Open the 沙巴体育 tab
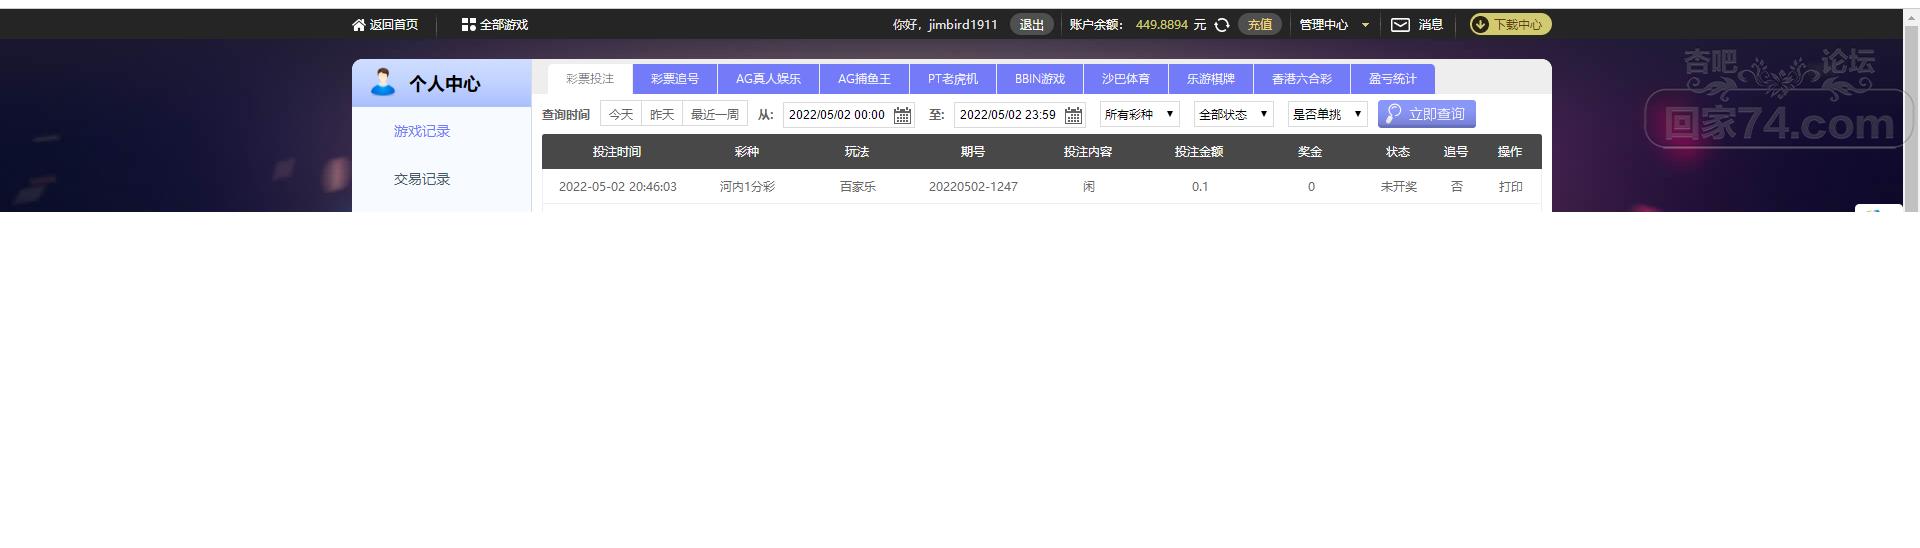Viewport: 1920px width, 548px height. click(1126, 79)
